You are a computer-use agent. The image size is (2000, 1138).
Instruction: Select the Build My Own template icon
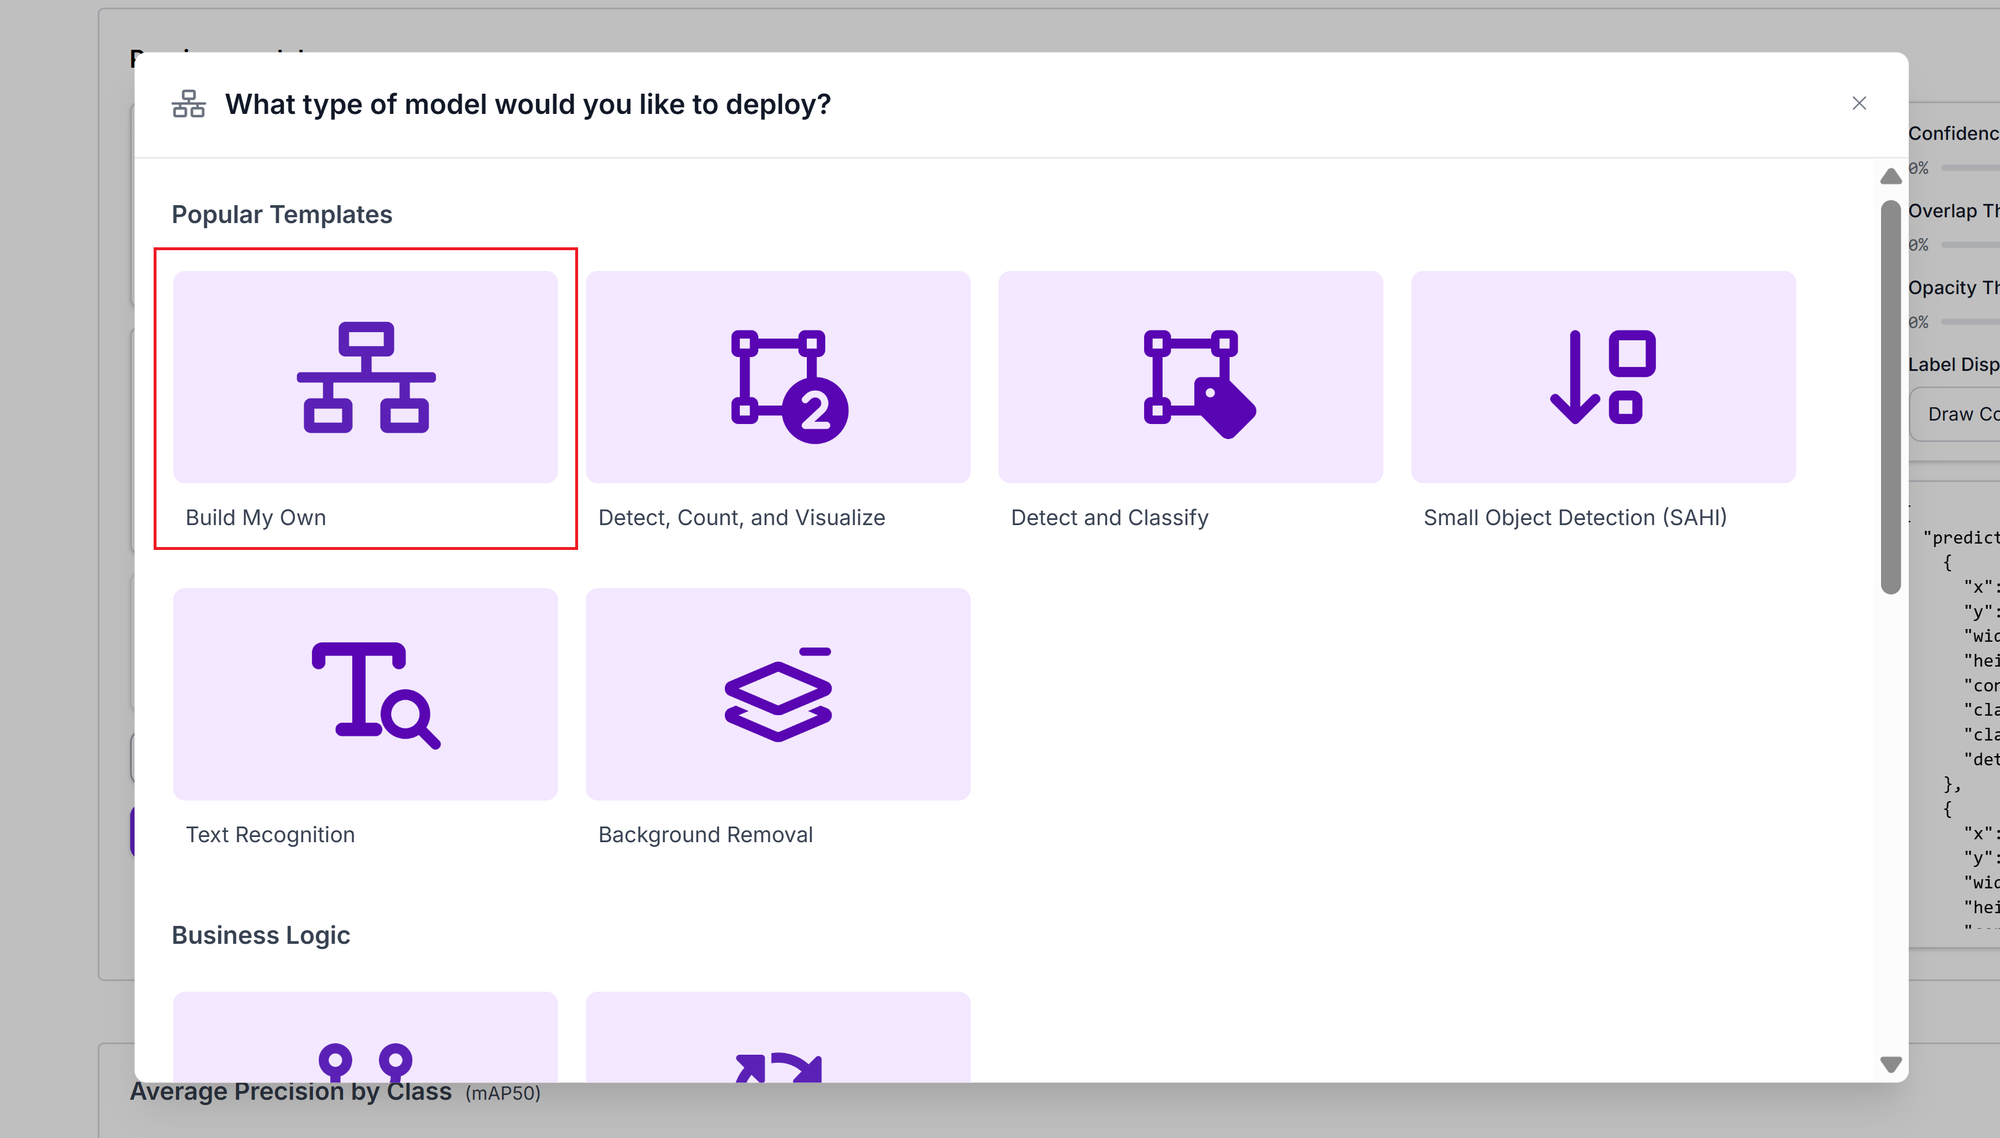(x=366, y=377)
